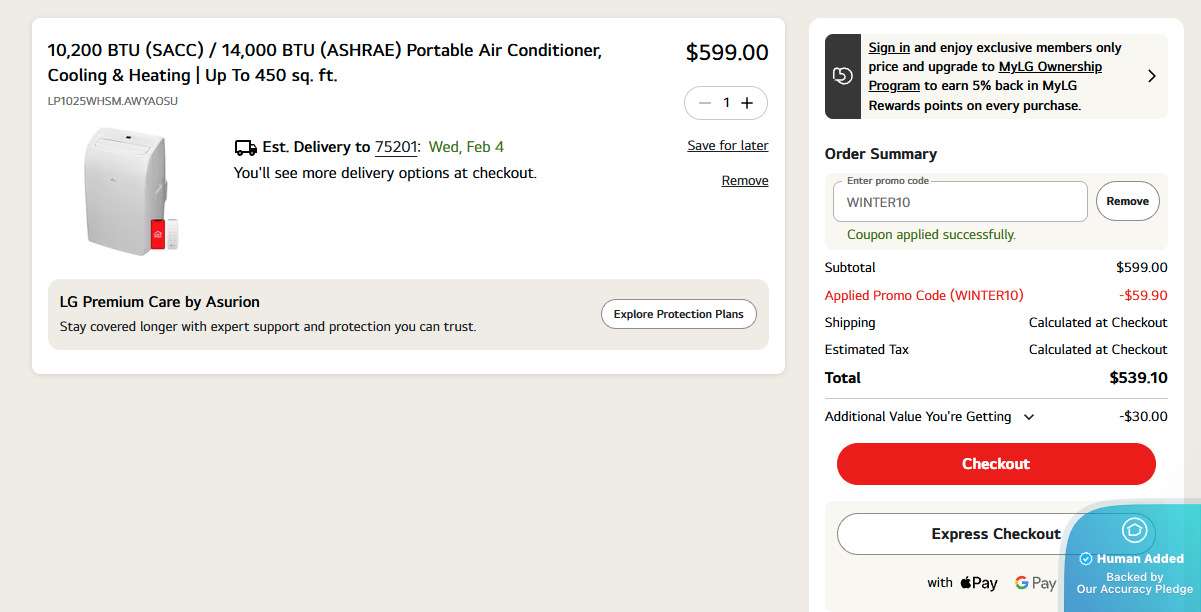The height and width of the screenshot is (612, 1201).
Task: Open the MyLG Ownership Program link
Action: [1050, 67]
